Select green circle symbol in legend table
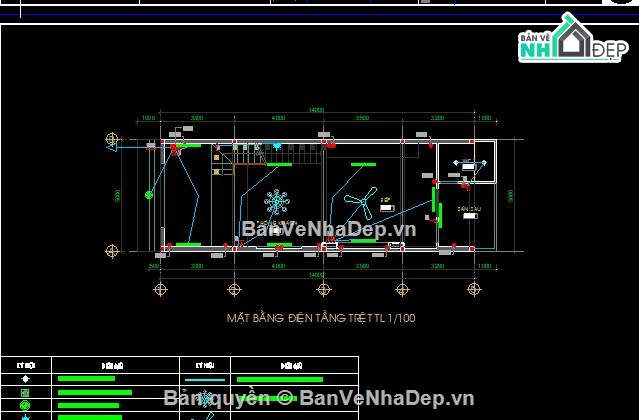This screenshot has height=420, width=639. point(25,405)
